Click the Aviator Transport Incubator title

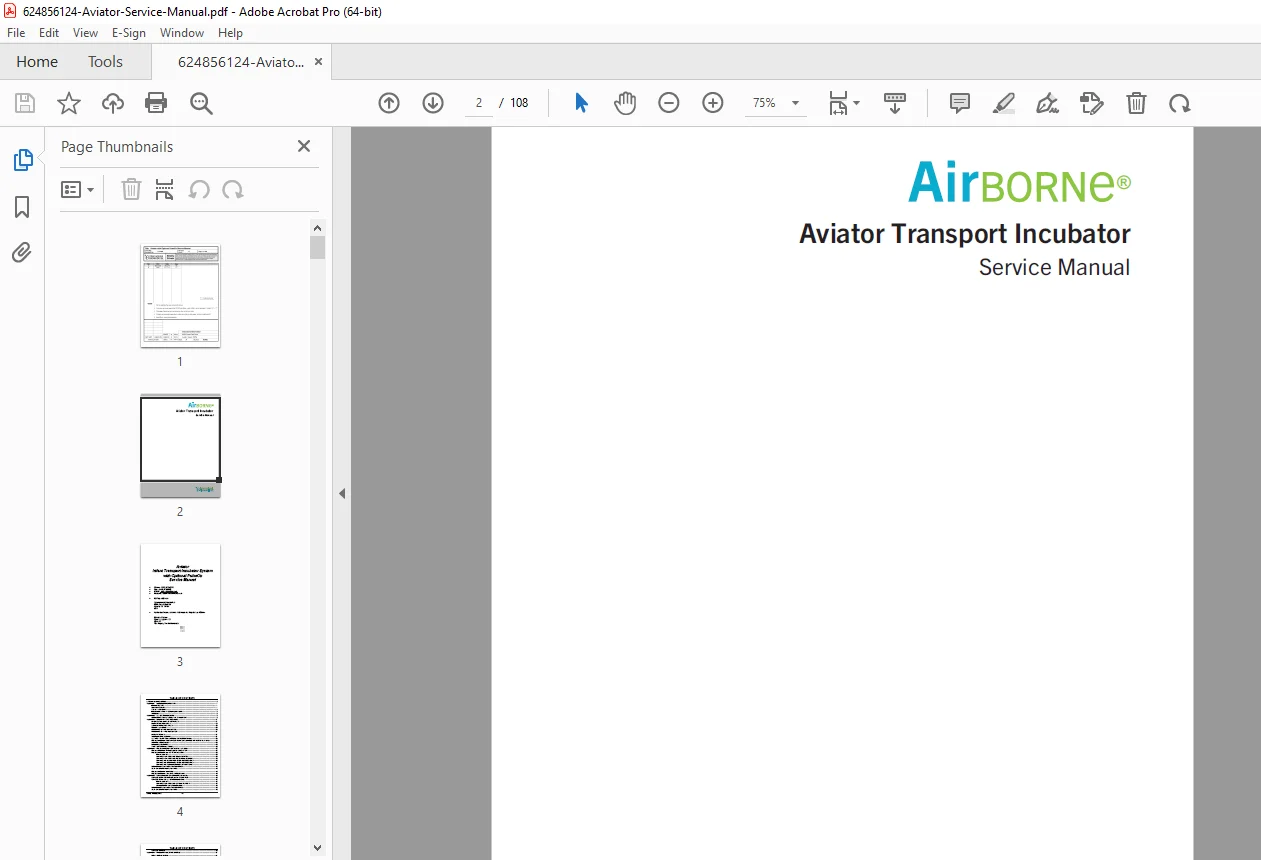(x=965, y=234)
